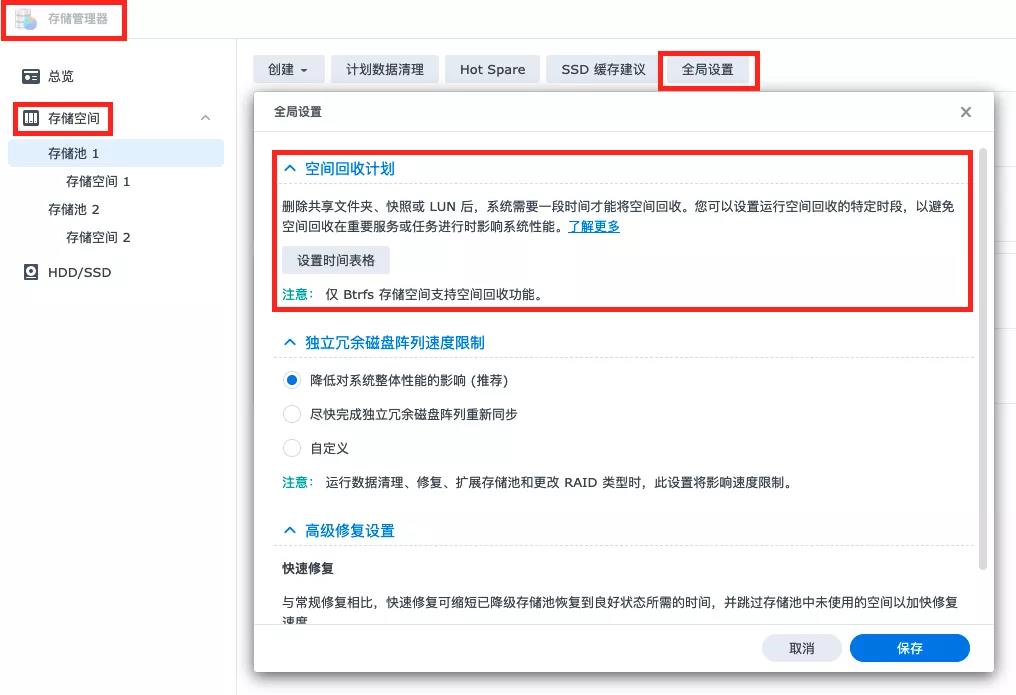Open the HDD/SSD section icon
This screenshot has height=695, width=1016.
[x=32, y=271]
